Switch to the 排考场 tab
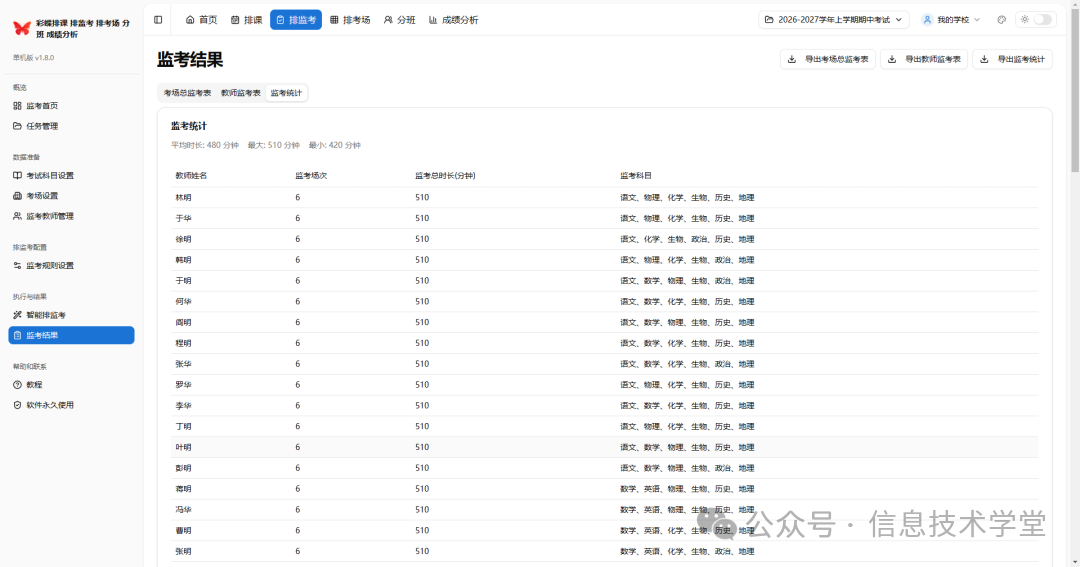Image resolution: width=1080 pixels, height=567 pixels. click(x=350, y=20)
